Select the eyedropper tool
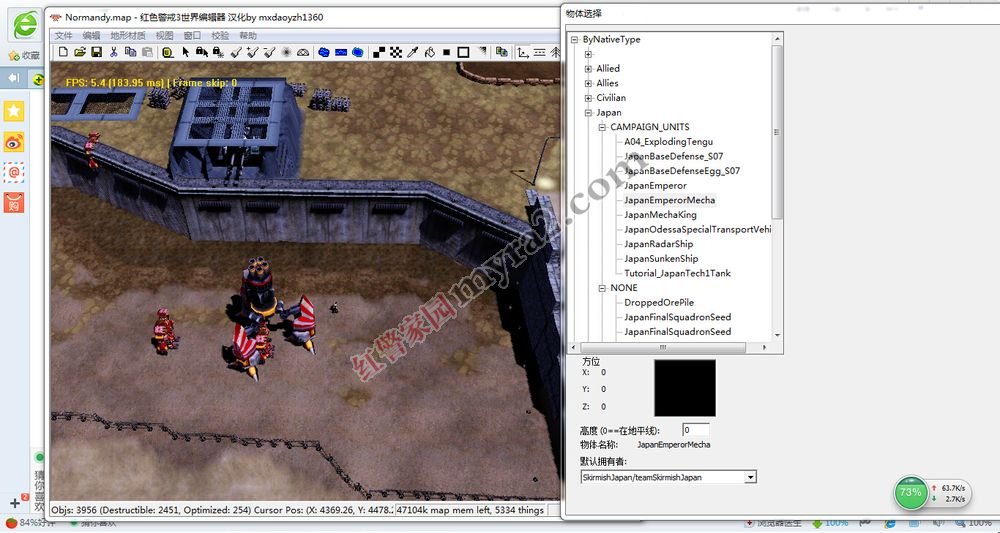1000x533 pixels. point(413,52)
